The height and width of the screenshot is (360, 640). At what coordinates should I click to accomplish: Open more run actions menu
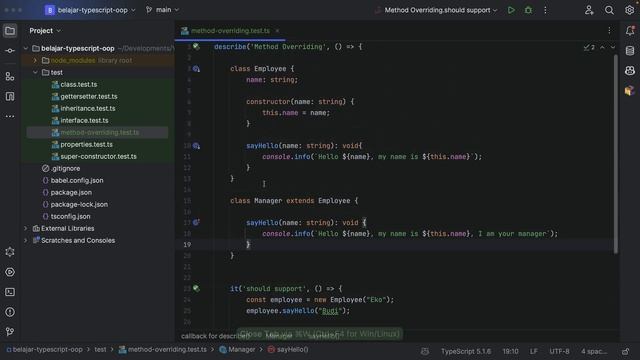coord(545,10)
